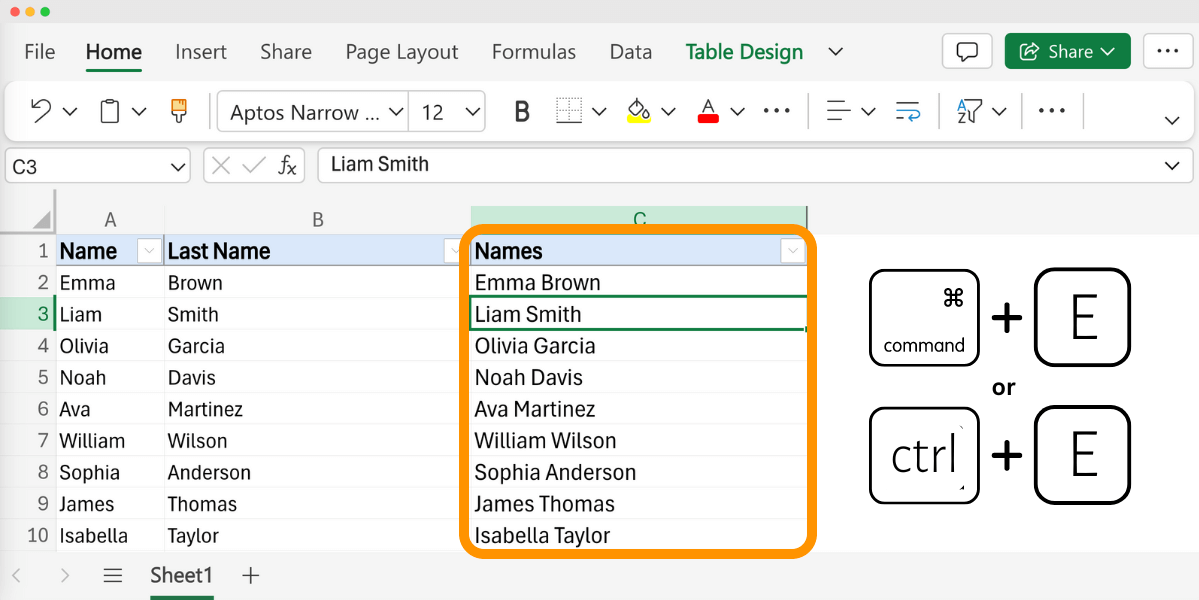Open the Table Design tab
Viewport: 1199px width, 600px height.
[744, 51]
